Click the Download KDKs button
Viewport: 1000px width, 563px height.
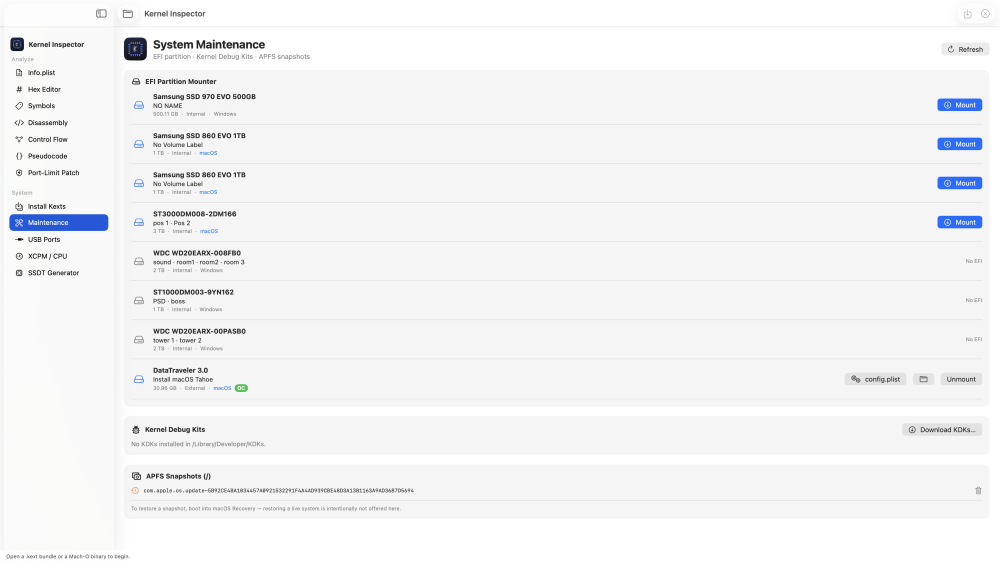pyautogui.click(x=941, y=430)
